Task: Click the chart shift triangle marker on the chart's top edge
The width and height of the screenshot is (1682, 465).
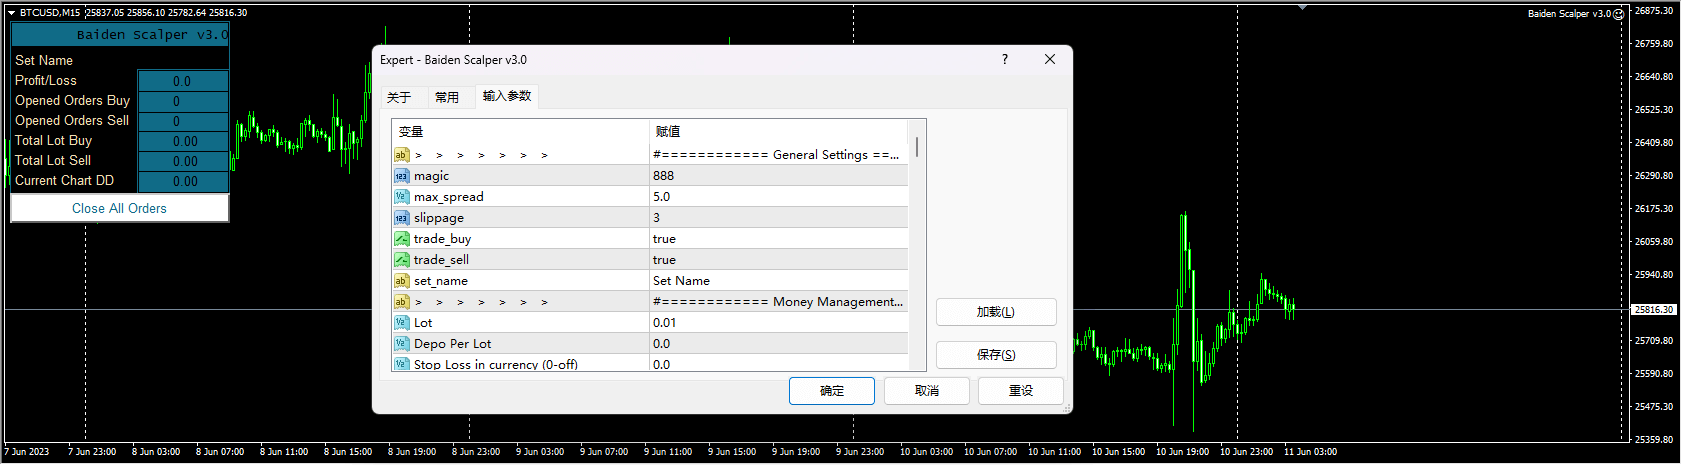Action: click(1302, 8)
